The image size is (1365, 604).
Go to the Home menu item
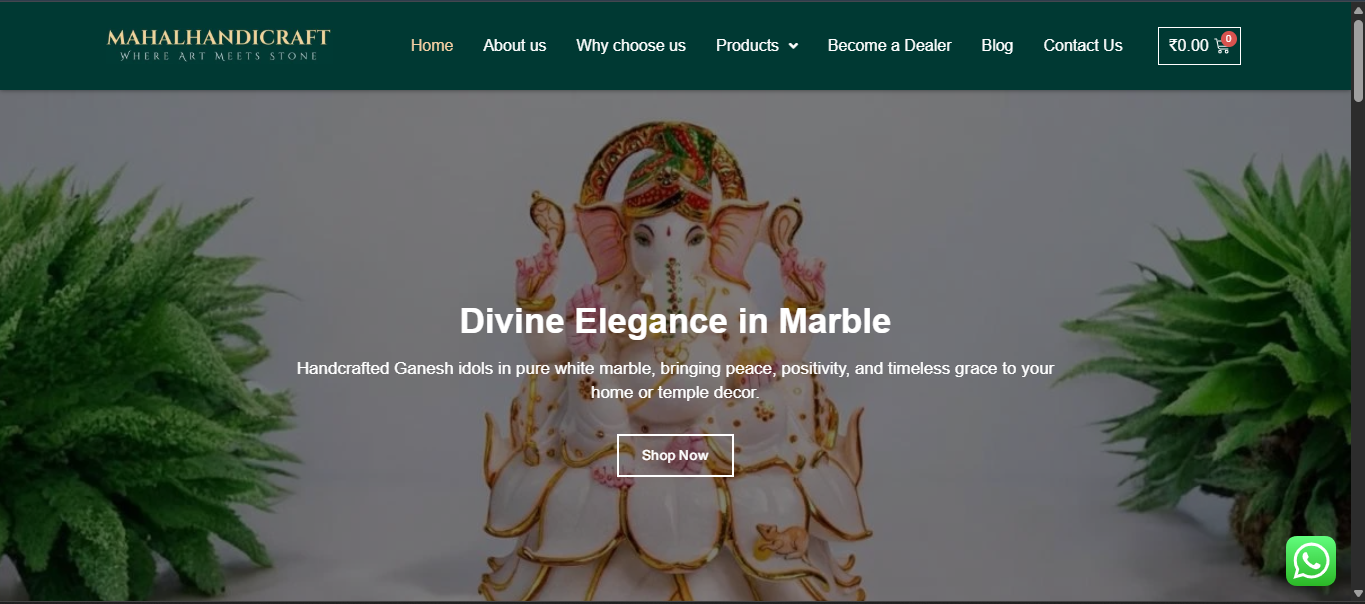[x=432, y=45]
